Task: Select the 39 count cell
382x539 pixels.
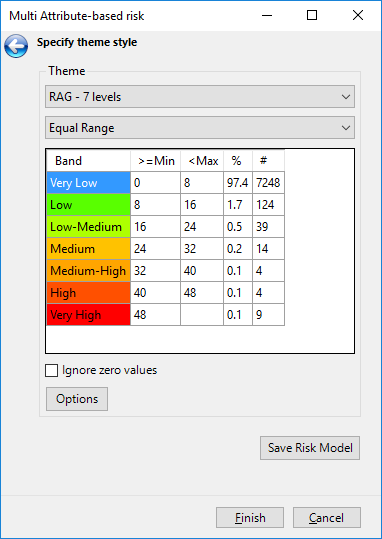Action: [x=268, y=227]
